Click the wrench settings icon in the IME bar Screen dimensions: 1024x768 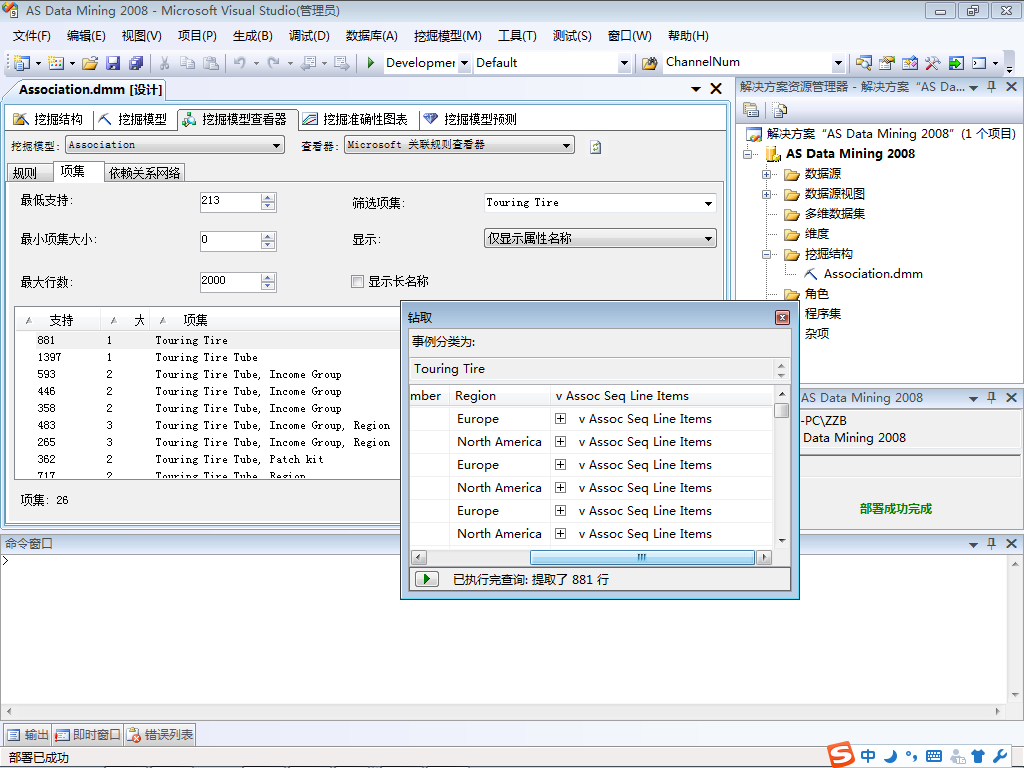pos(1000,756)
